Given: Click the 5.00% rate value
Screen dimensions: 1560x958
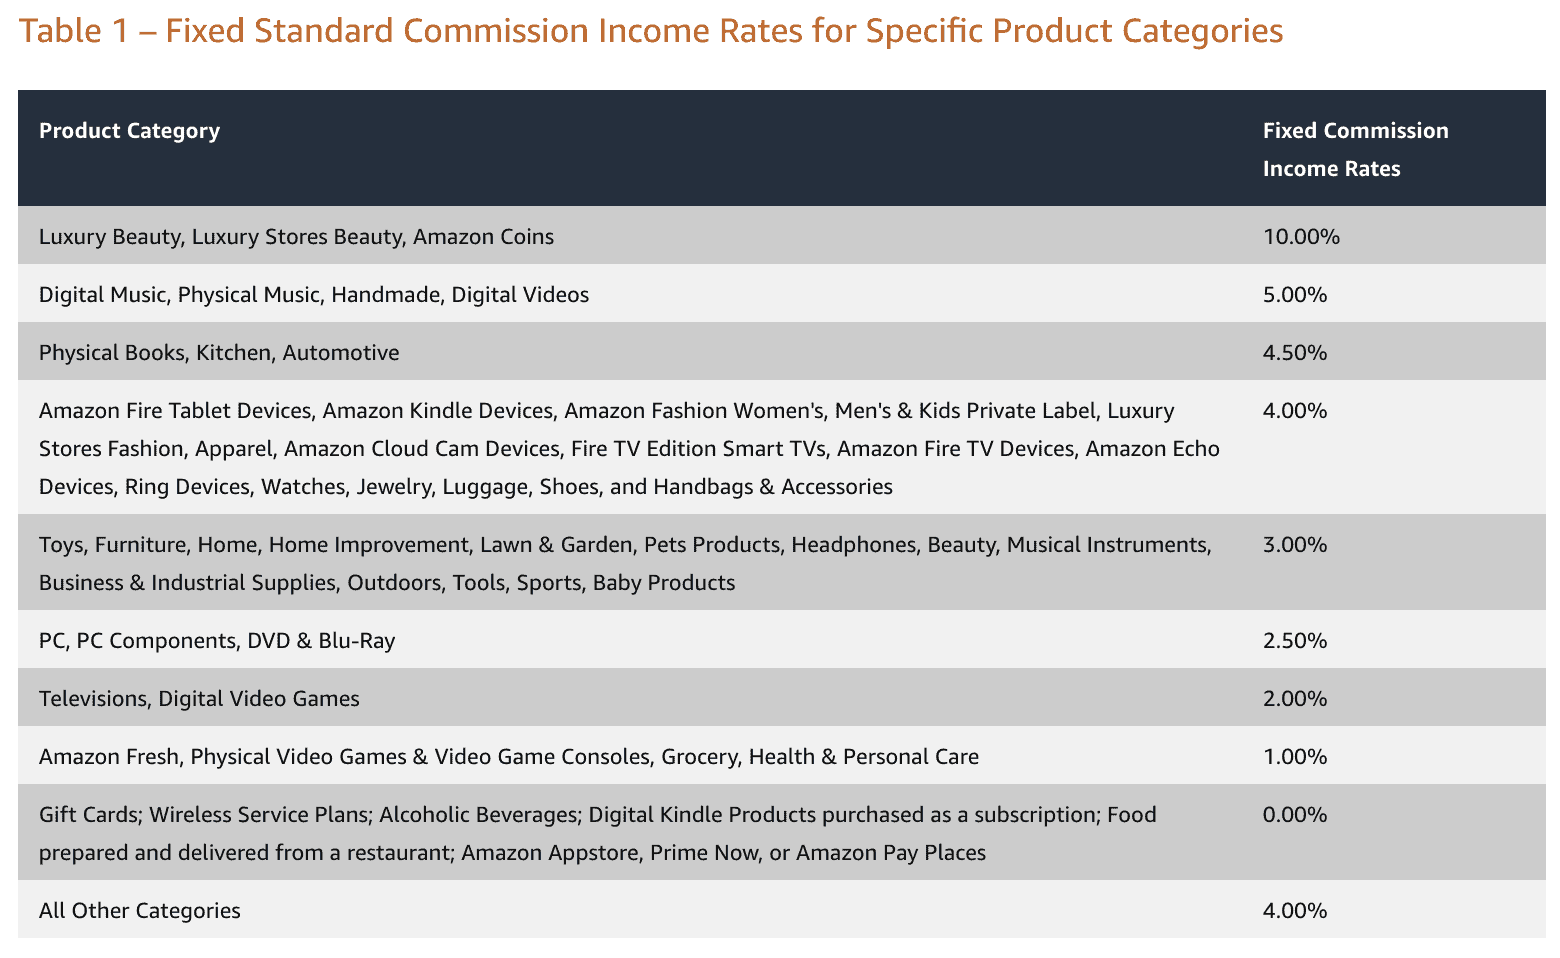Looking at the screenshot, I should pyautogui.click(x=1295, y=295).
